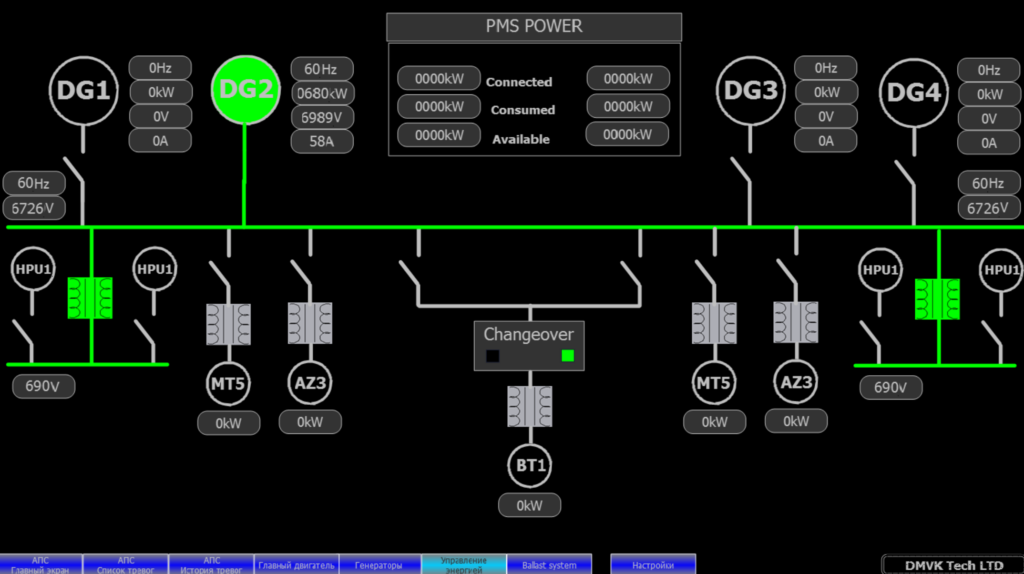Click the green Changeover indicator square

point(568,356)
